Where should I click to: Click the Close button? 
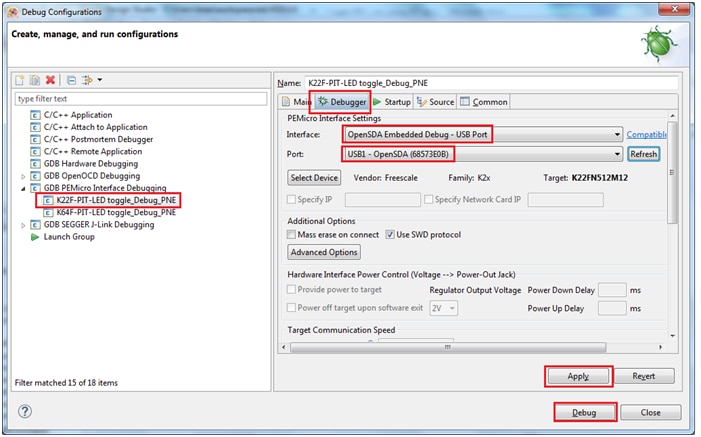pos(650,412)
